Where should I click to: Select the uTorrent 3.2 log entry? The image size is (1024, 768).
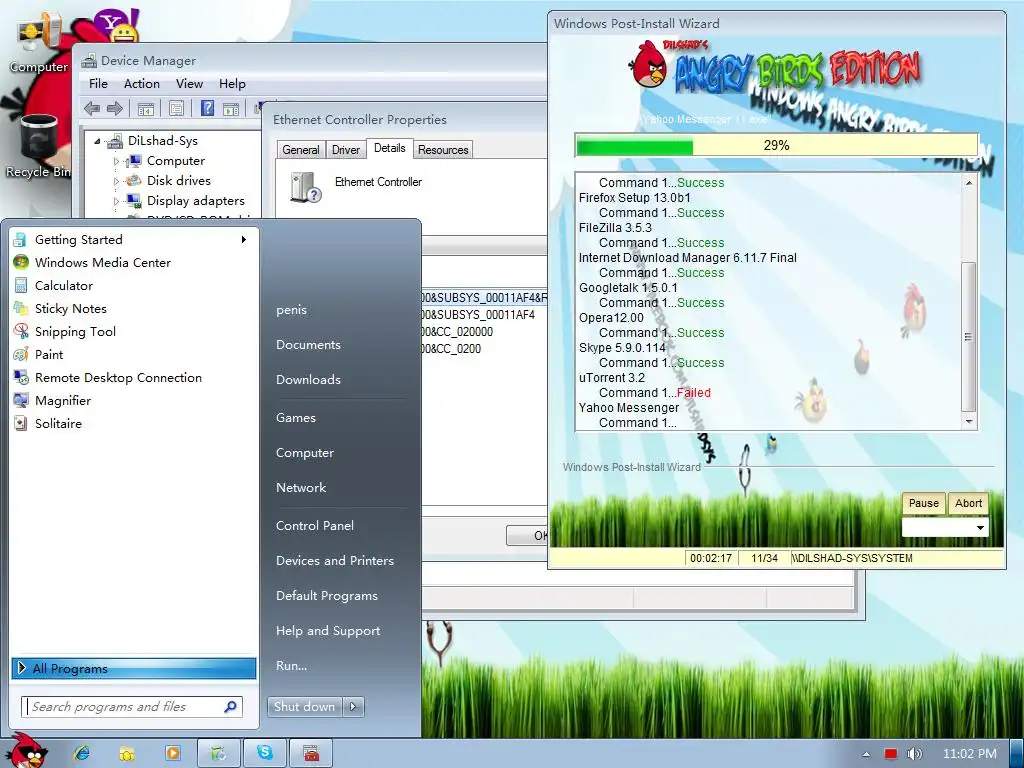pos(611,377)
